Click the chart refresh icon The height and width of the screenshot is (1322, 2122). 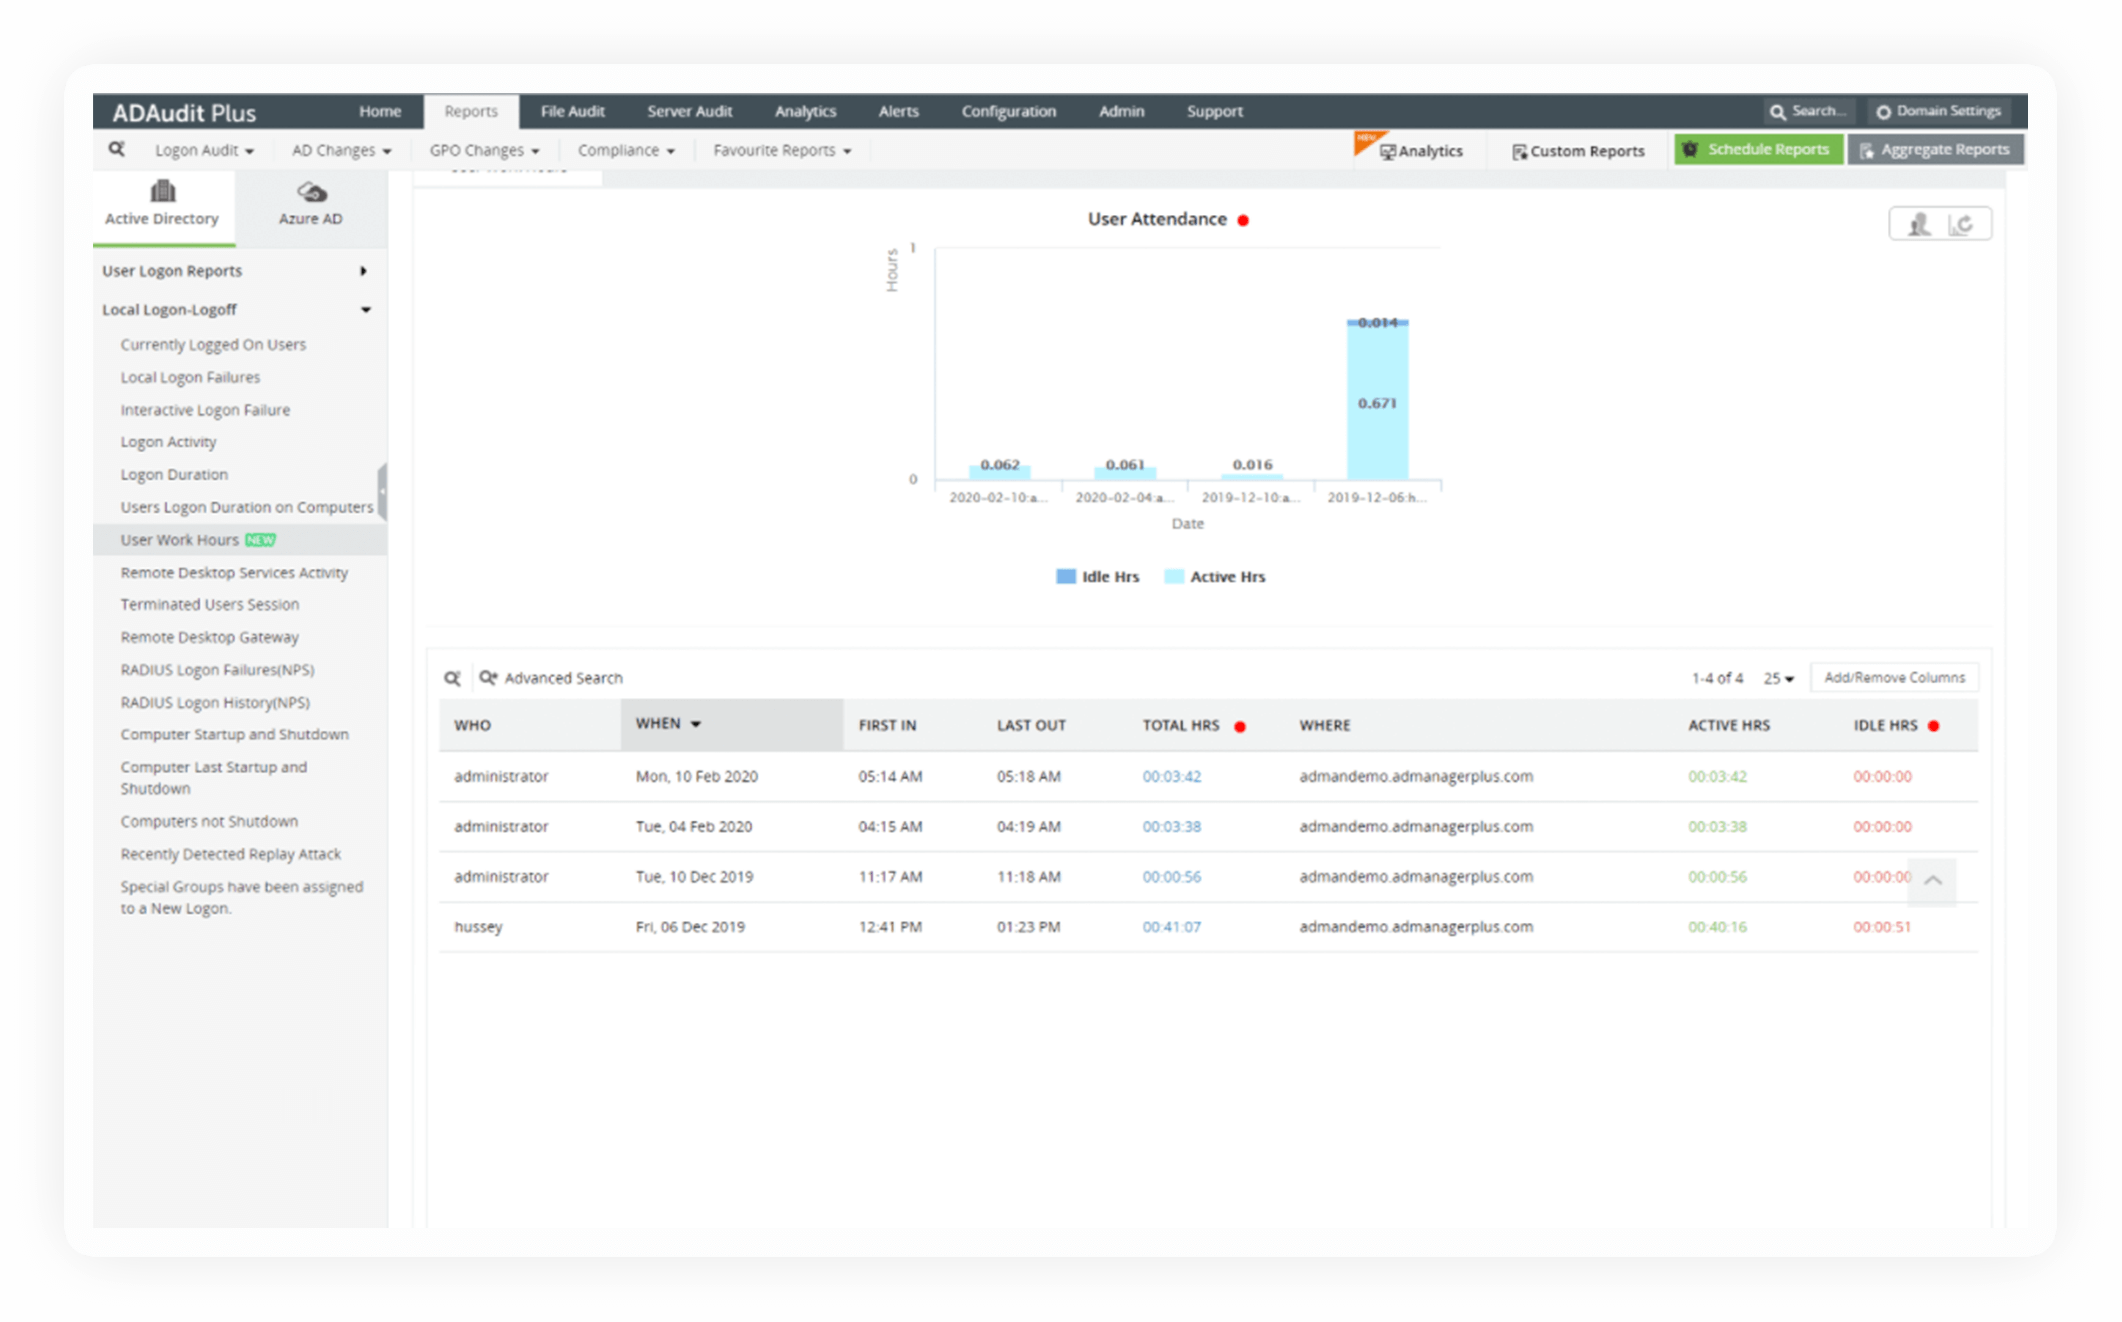[1962, 224]
